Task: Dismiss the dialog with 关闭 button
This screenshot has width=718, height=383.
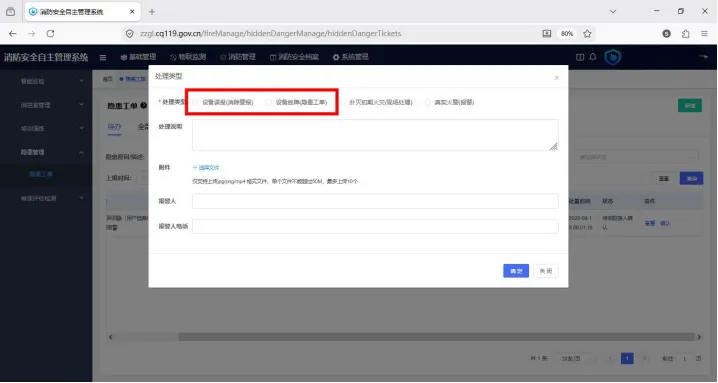Action: click(546, 271)
